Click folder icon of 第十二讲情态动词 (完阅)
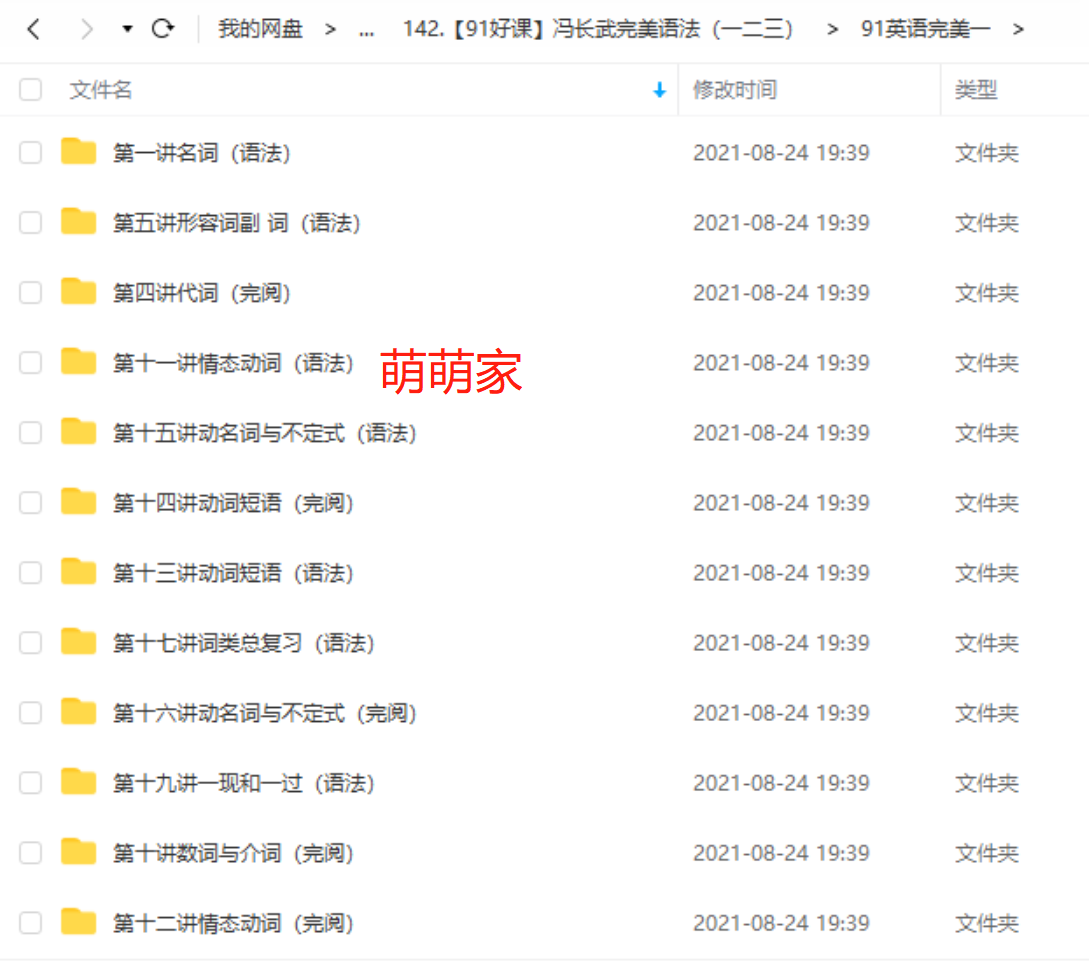The image size is (1089, 979). pos(78,921)
